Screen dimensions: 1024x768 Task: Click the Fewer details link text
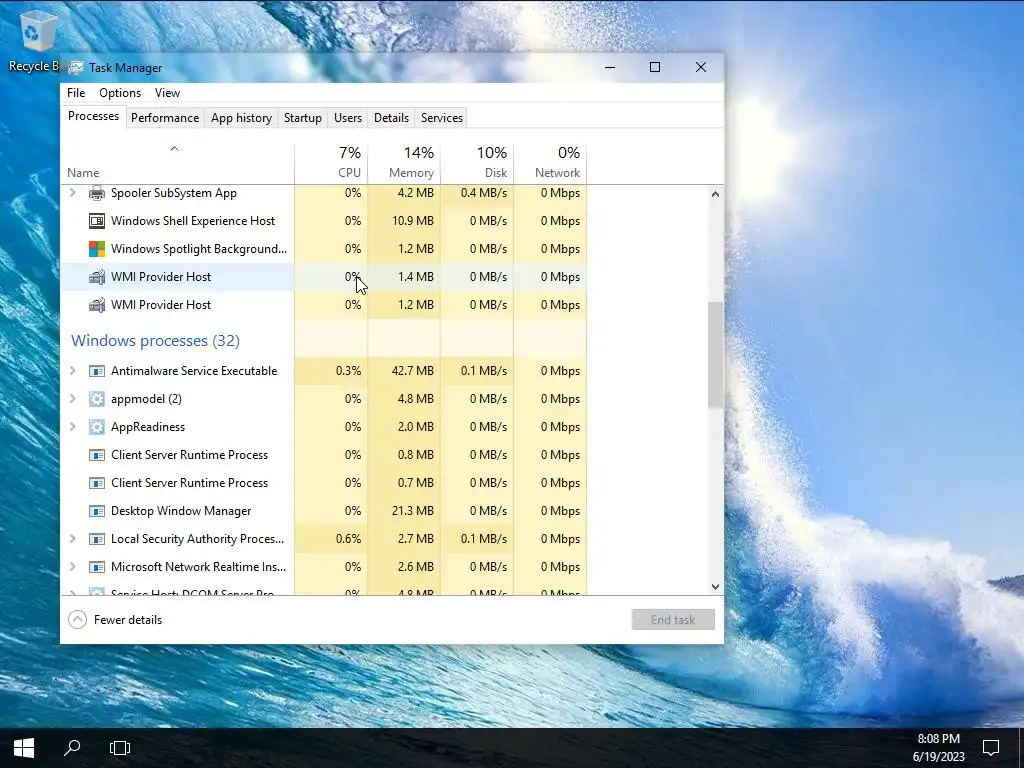[x=128, y=620]
